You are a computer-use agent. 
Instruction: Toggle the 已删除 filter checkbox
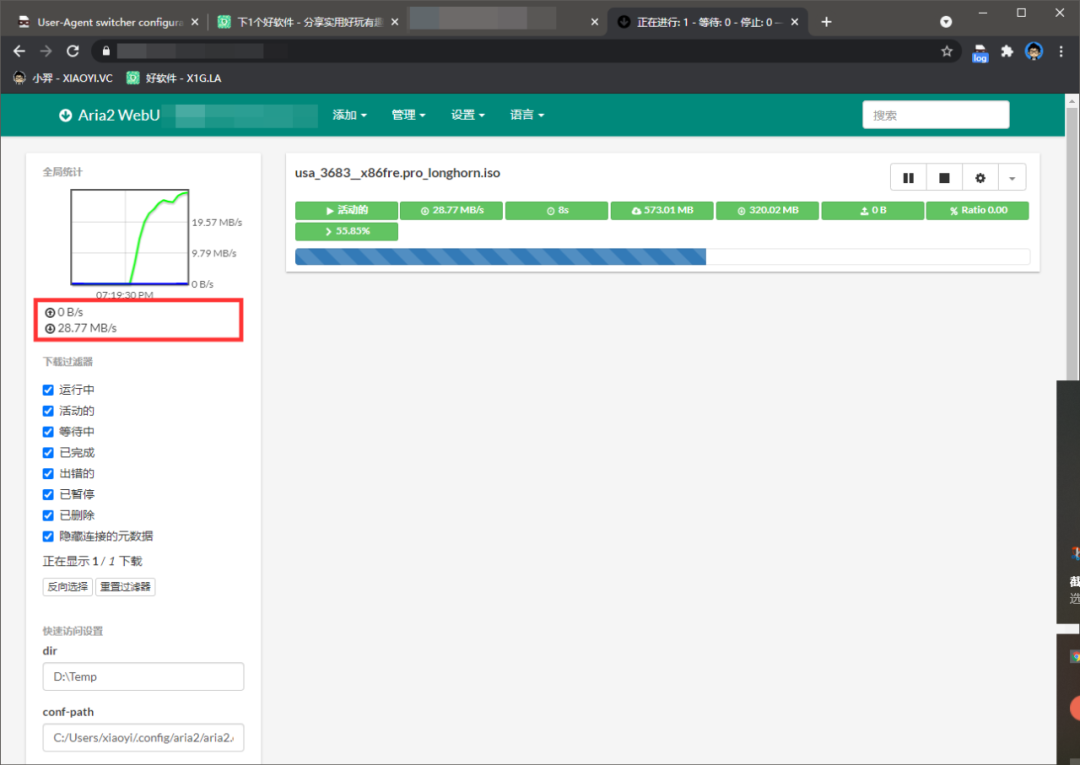click(48, 515)
